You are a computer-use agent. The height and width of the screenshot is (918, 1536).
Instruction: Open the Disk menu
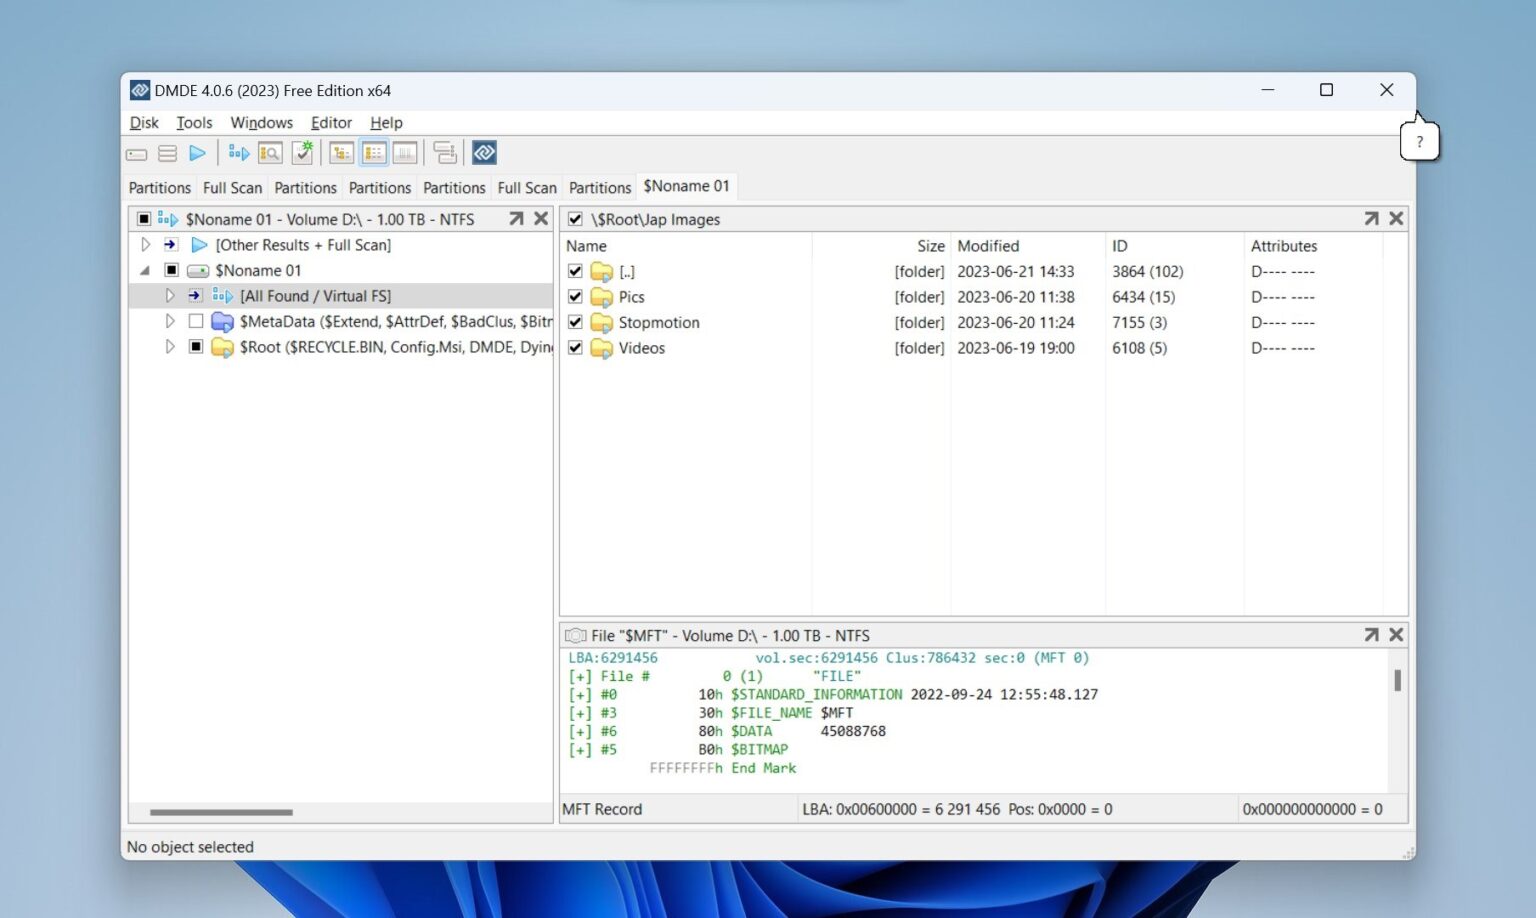[x=143, y=122]
